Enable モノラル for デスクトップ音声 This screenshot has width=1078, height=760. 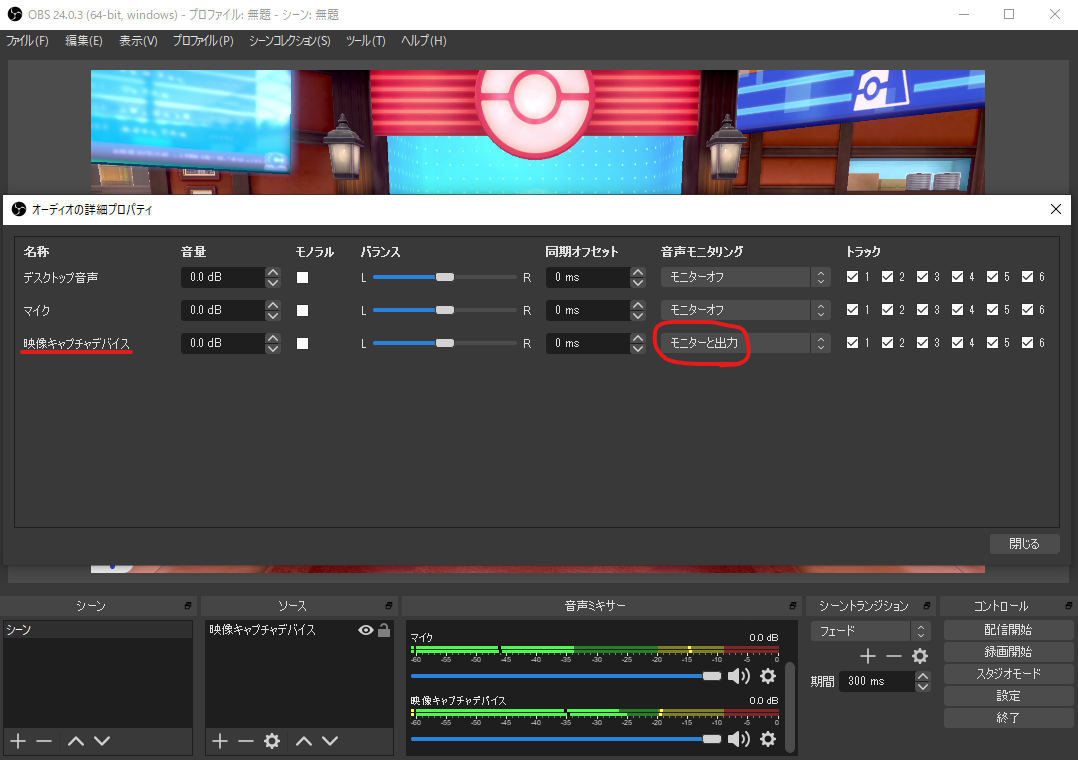[302, 277]
